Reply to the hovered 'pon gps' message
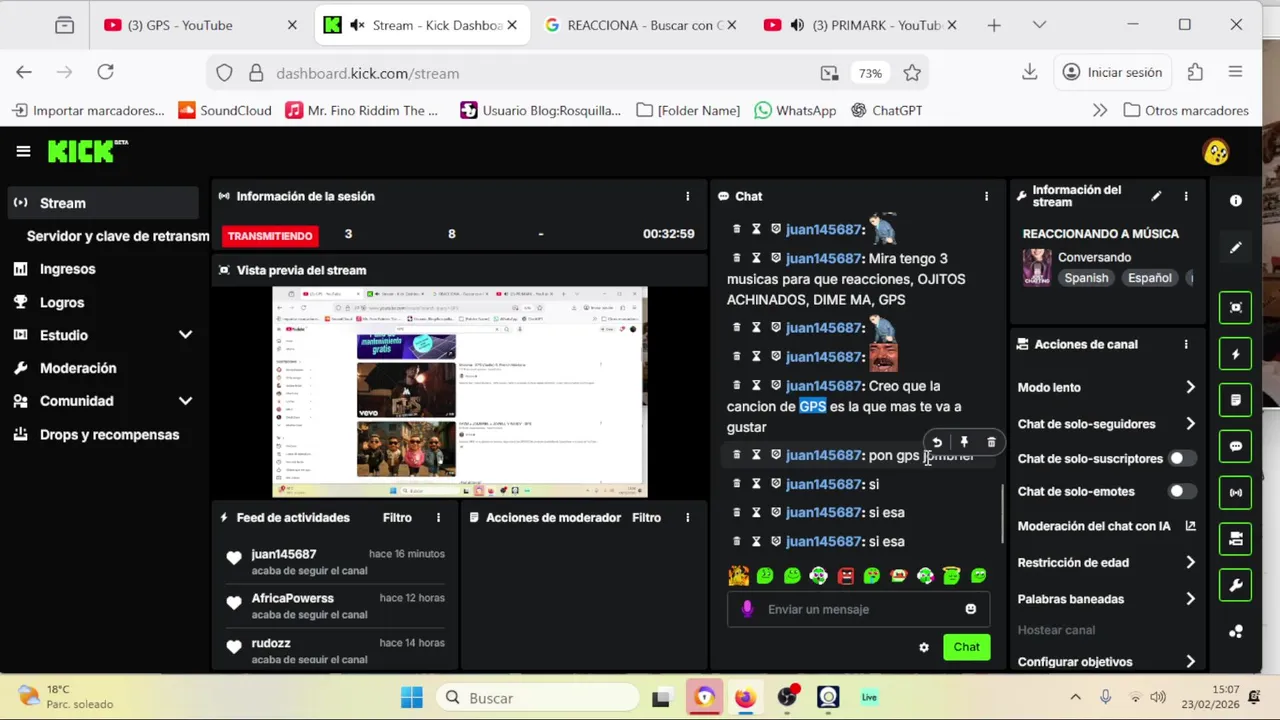The image size is (1280, 720). coord(937,442)
